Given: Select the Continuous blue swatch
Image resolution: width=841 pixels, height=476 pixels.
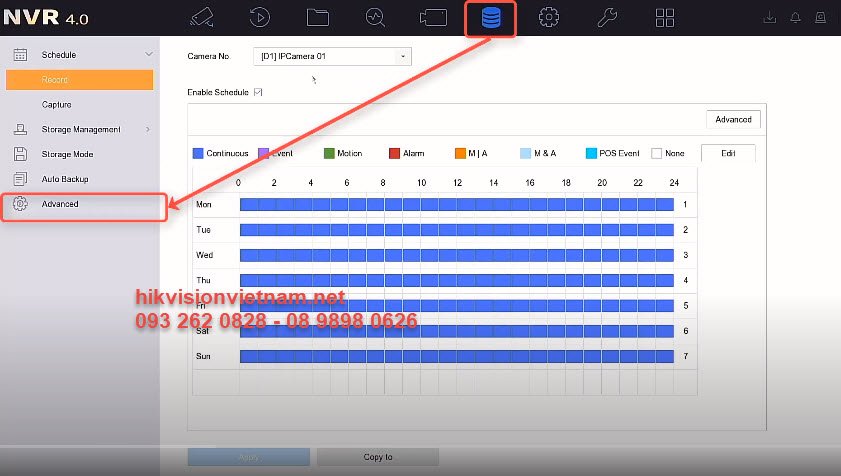Looking at the screenshot, I should (198, 153).
